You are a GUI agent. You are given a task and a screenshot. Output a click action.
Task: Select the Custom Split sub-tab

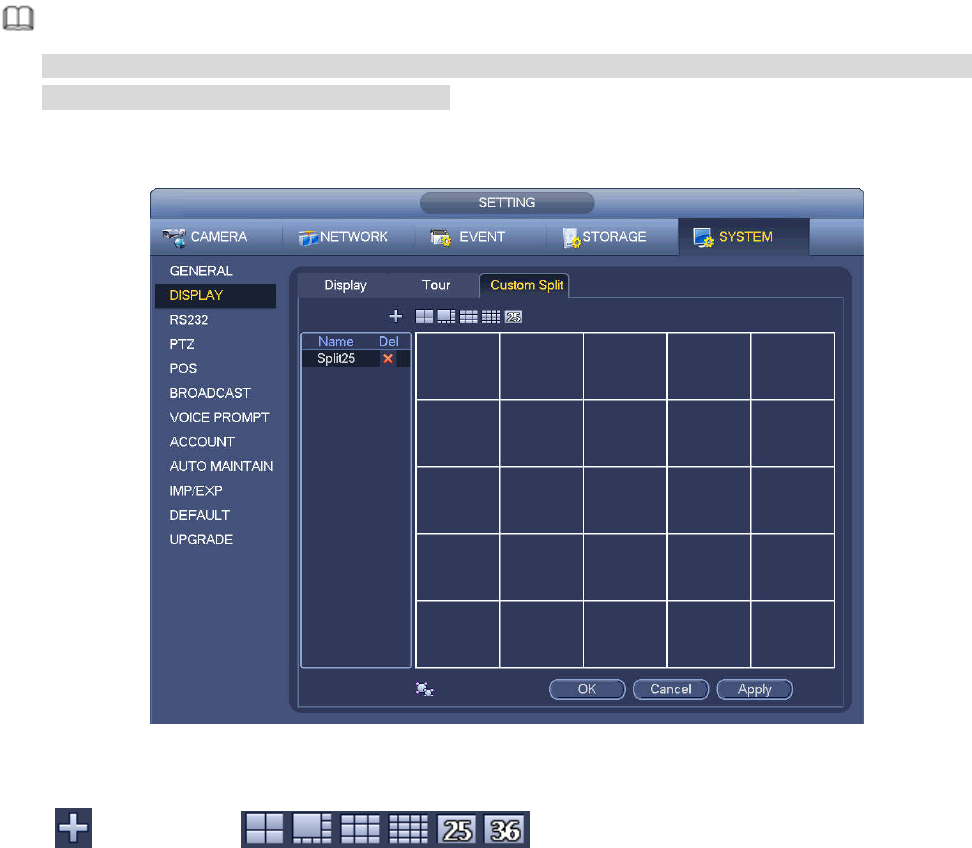pos(526,285)
